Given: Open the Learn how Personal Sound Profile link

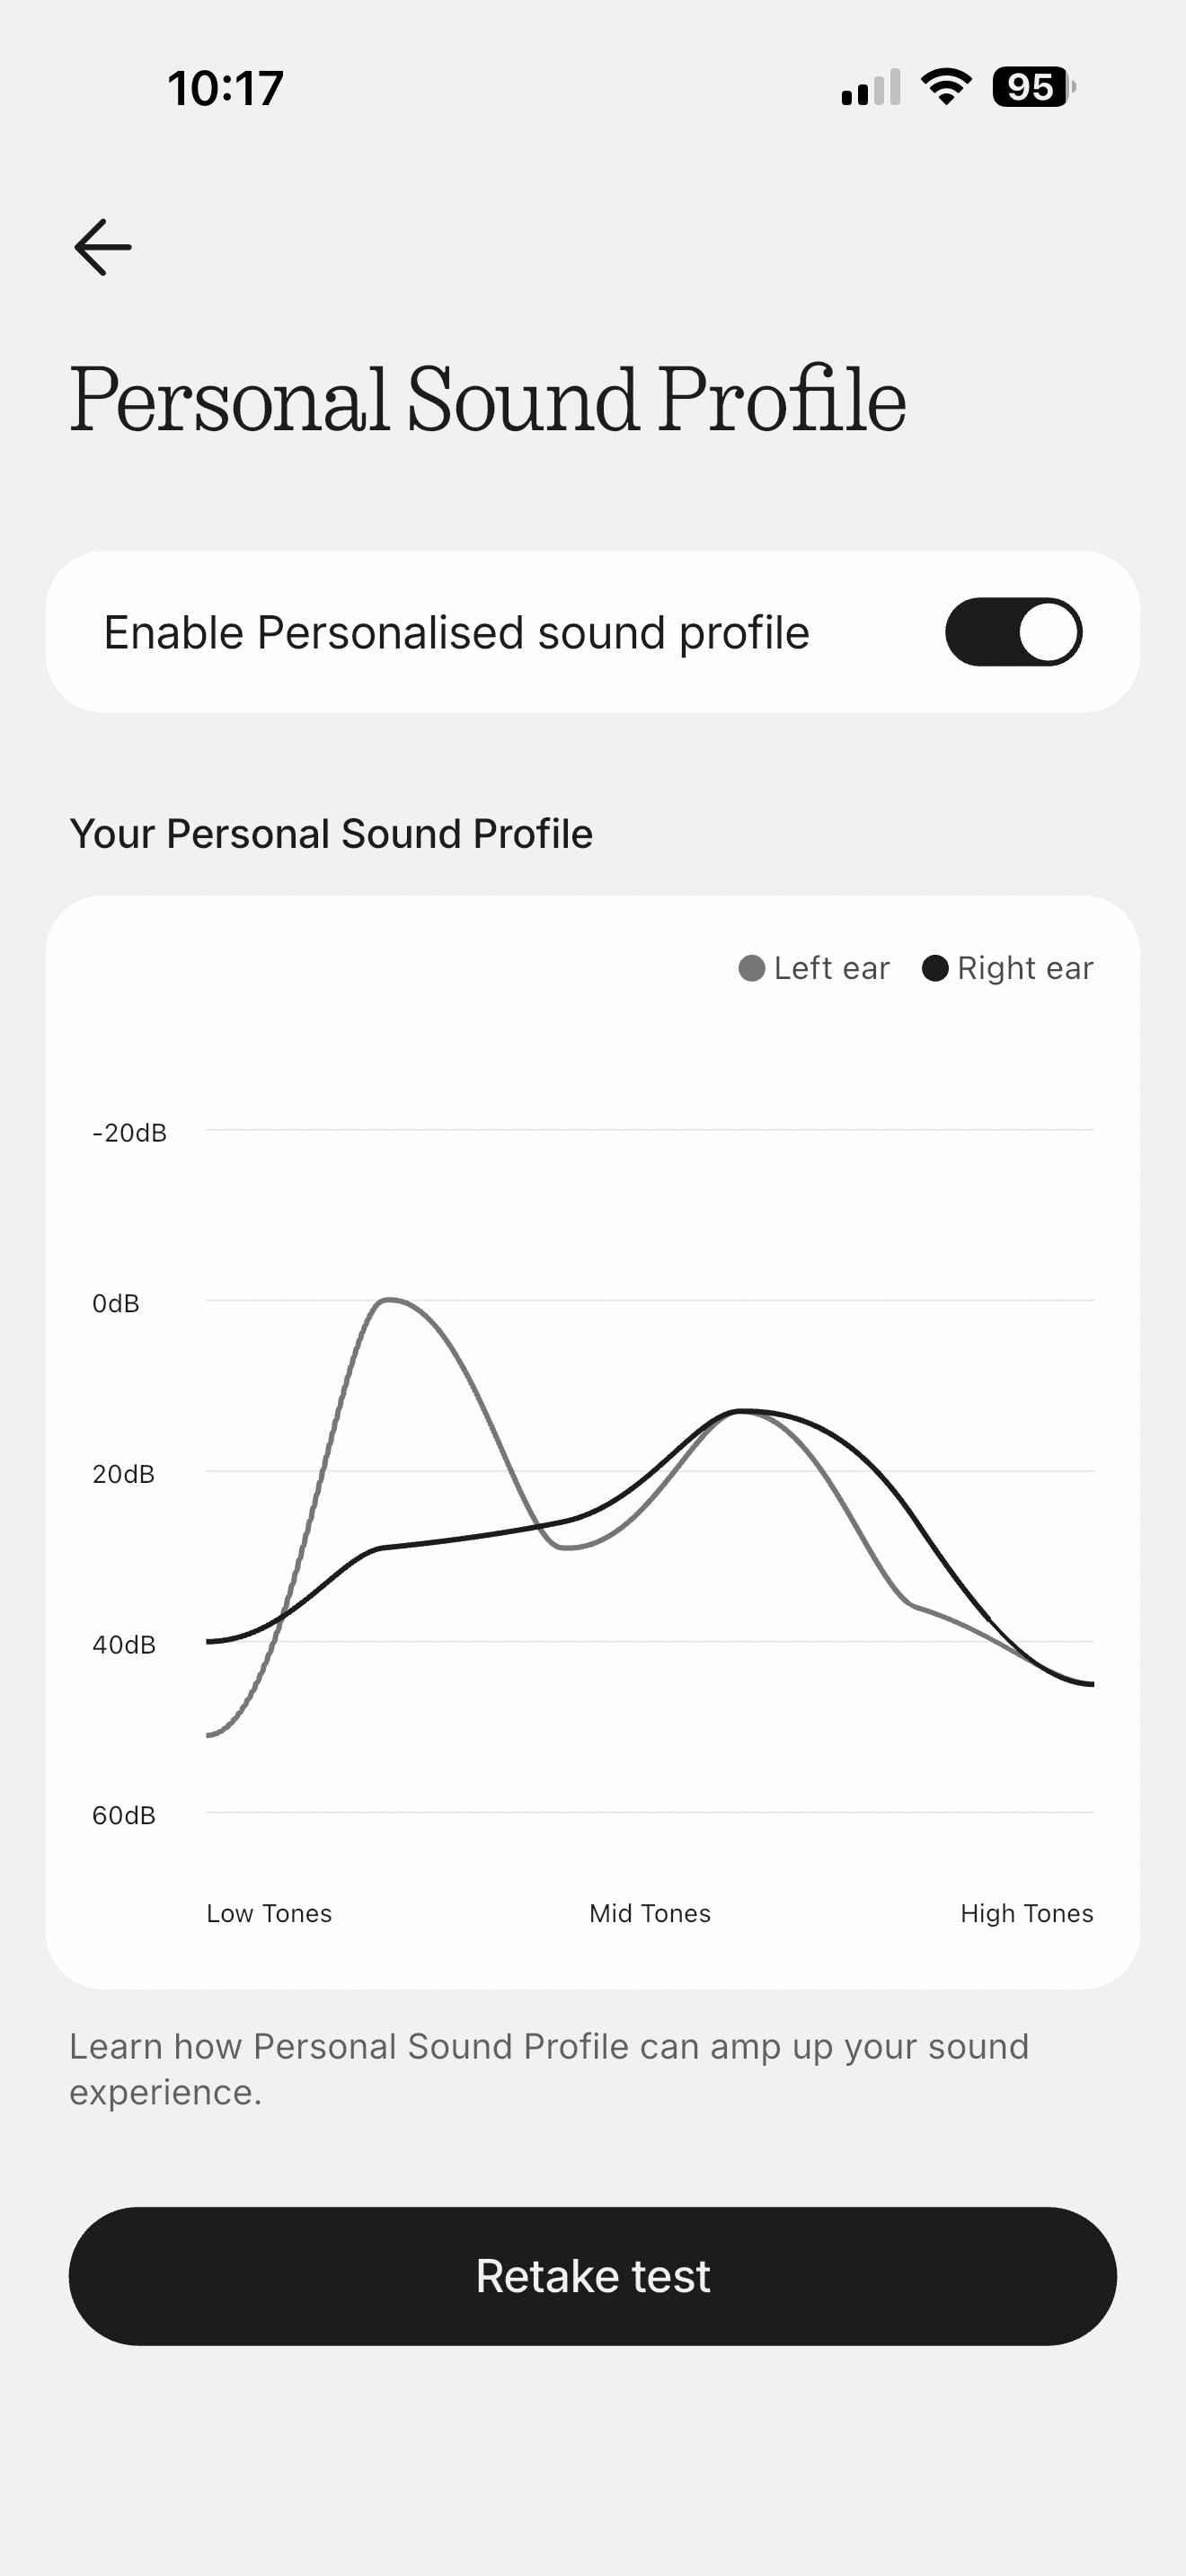Looking at the screenshot, I should (x=548, y=2068).
